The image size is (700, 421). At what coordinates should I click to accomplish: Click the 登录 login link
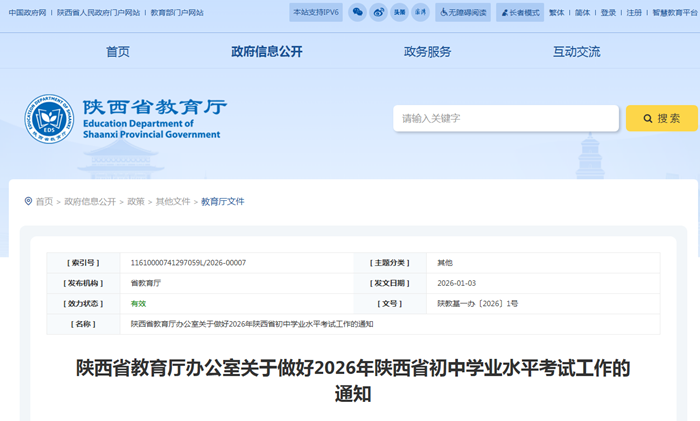tap(608, 13)
